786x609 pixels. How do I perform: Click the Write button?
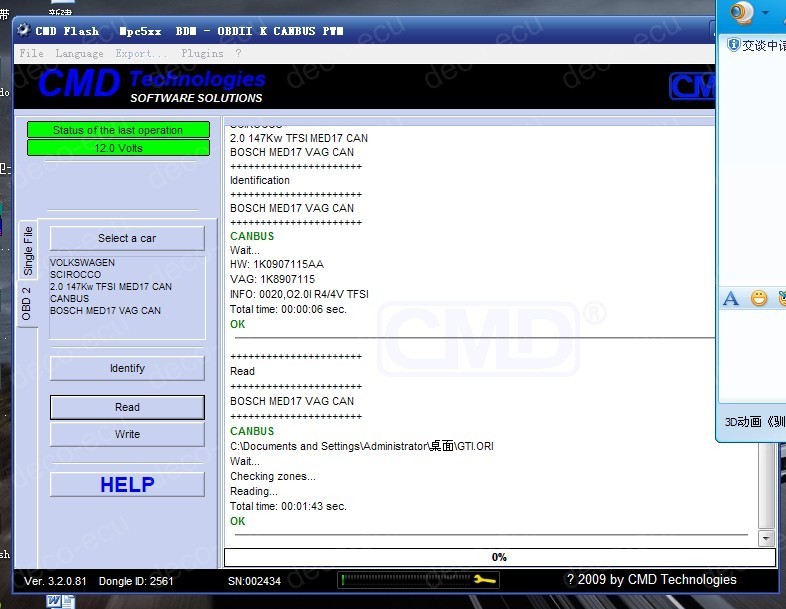[x=127, y=434]
